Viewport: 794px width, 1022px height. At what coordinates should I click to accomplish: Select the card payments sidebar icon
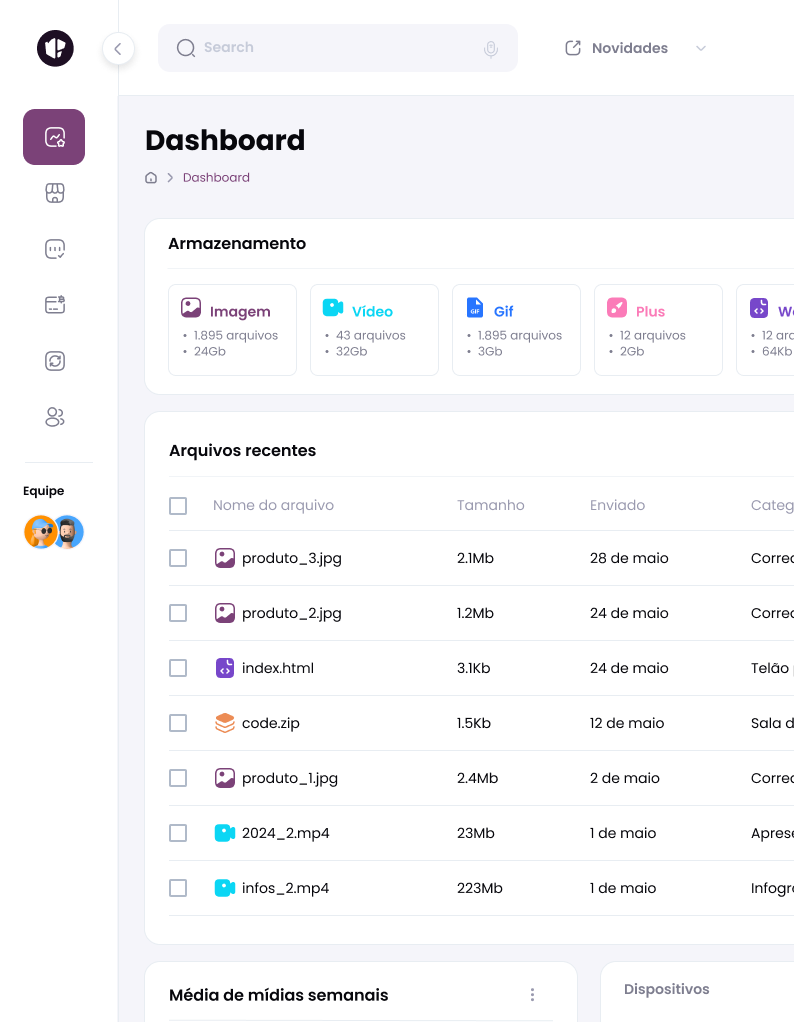55,305
